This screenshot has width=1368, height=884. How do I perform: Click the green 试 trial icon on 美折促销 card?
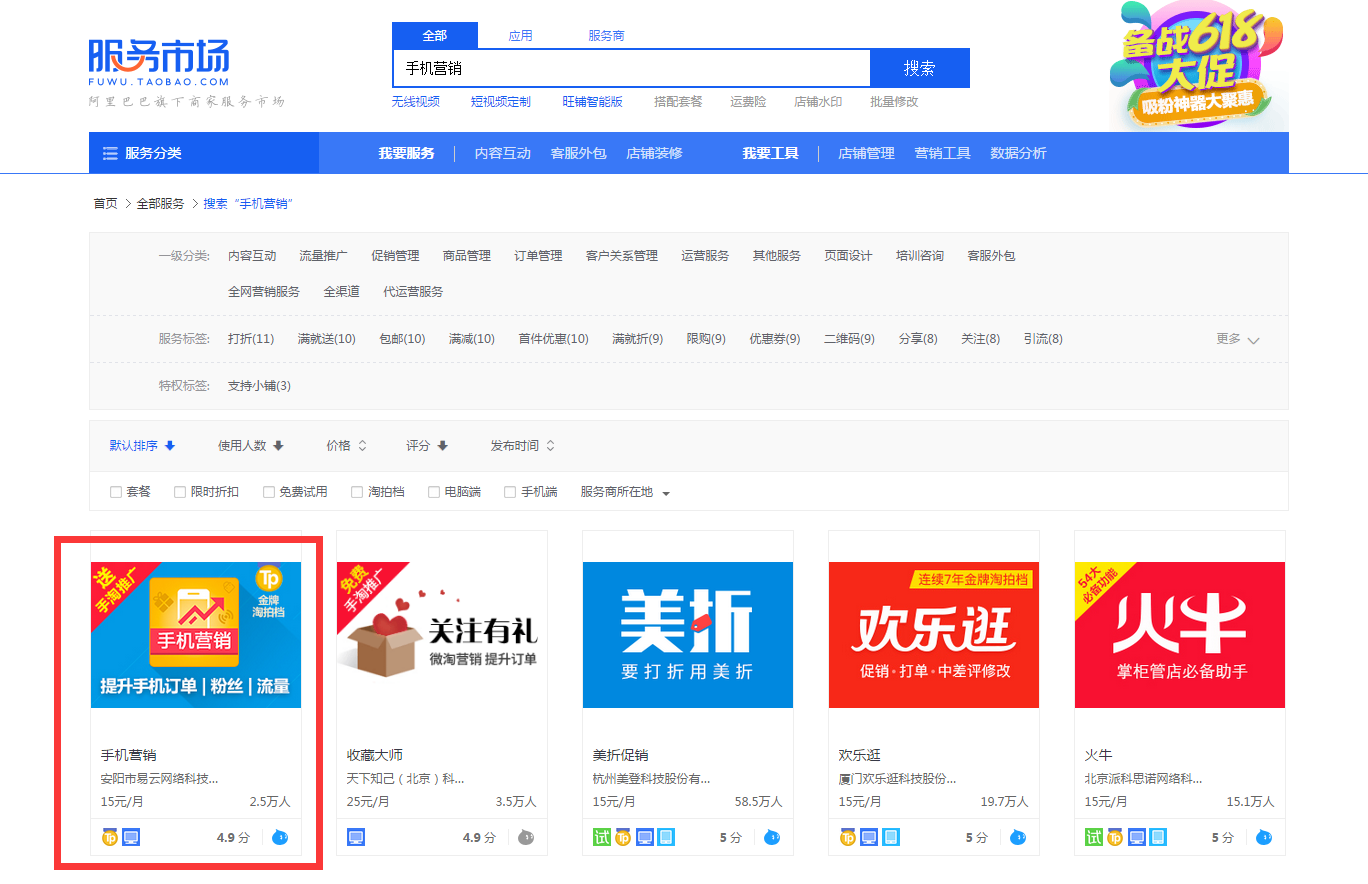click(602, 837)
